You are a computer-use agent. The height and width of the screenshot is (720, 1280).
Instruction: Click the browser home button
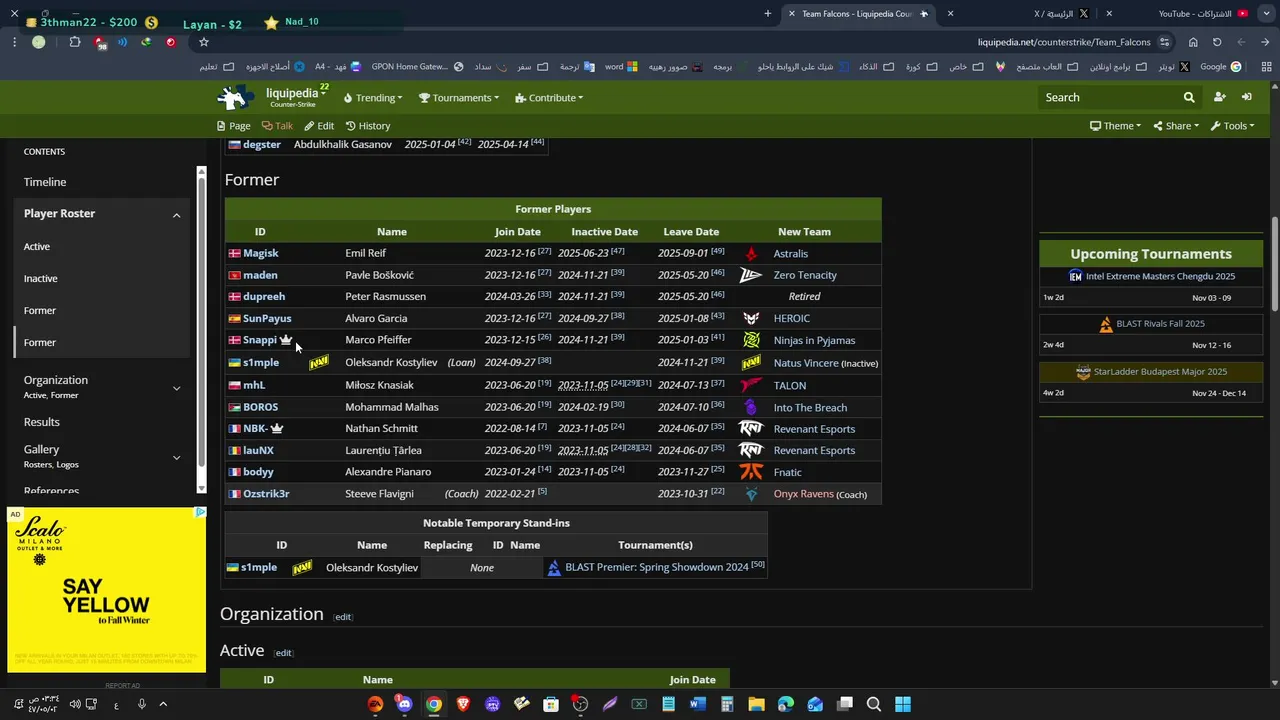1193,42
